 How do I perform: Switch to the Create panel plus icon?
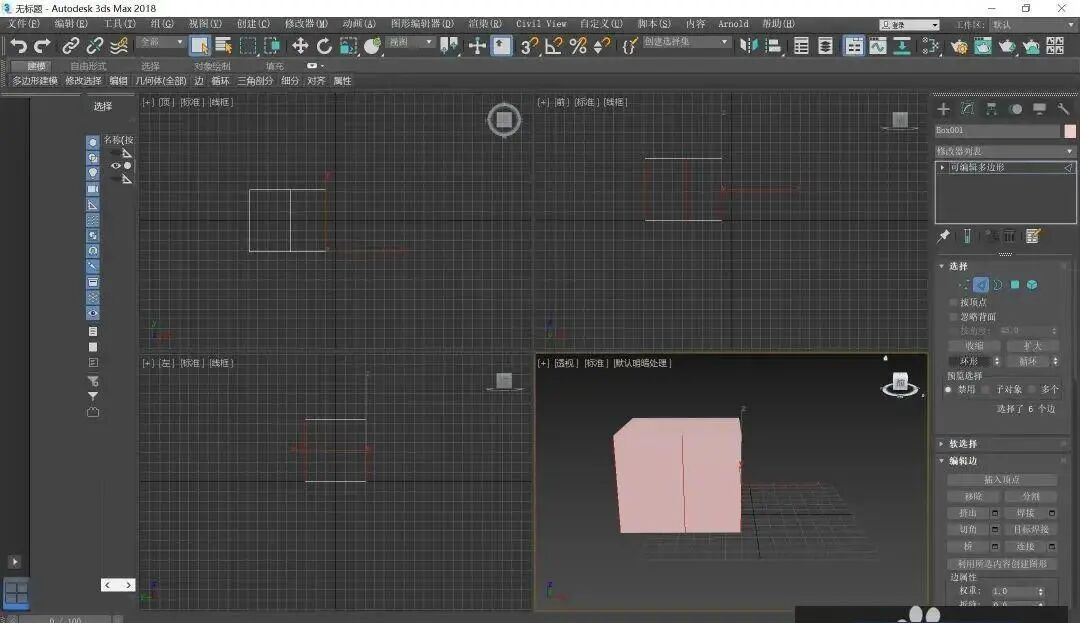pos(944,109)
